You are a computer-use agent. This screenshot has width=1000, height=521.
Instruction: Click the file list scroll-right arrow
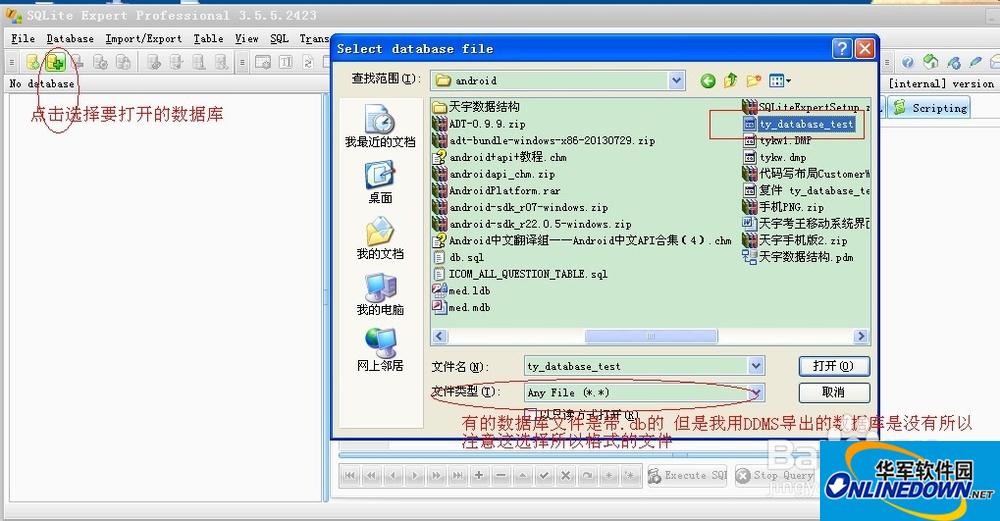click(861, 336)
